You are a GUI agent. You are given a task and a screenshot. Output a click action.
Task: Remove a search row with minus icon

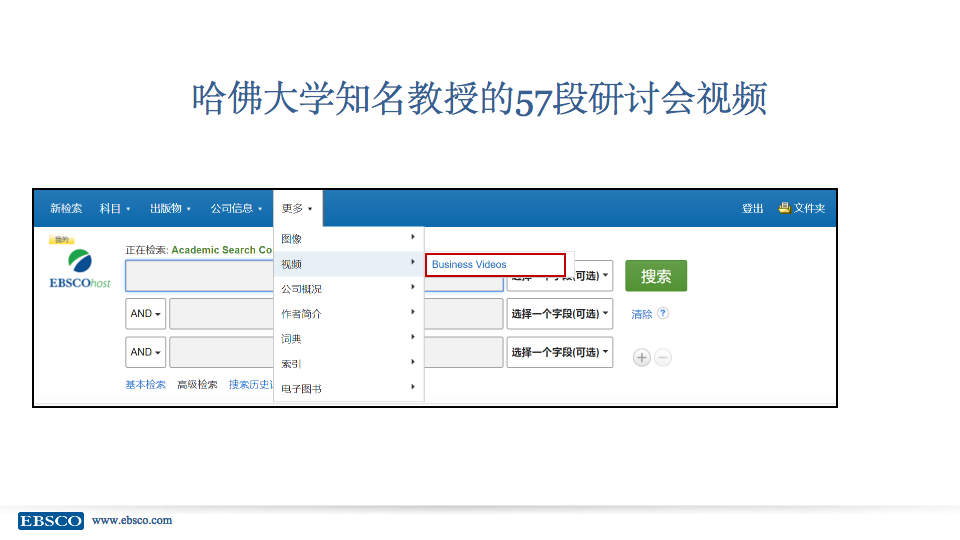click(663, 358)
